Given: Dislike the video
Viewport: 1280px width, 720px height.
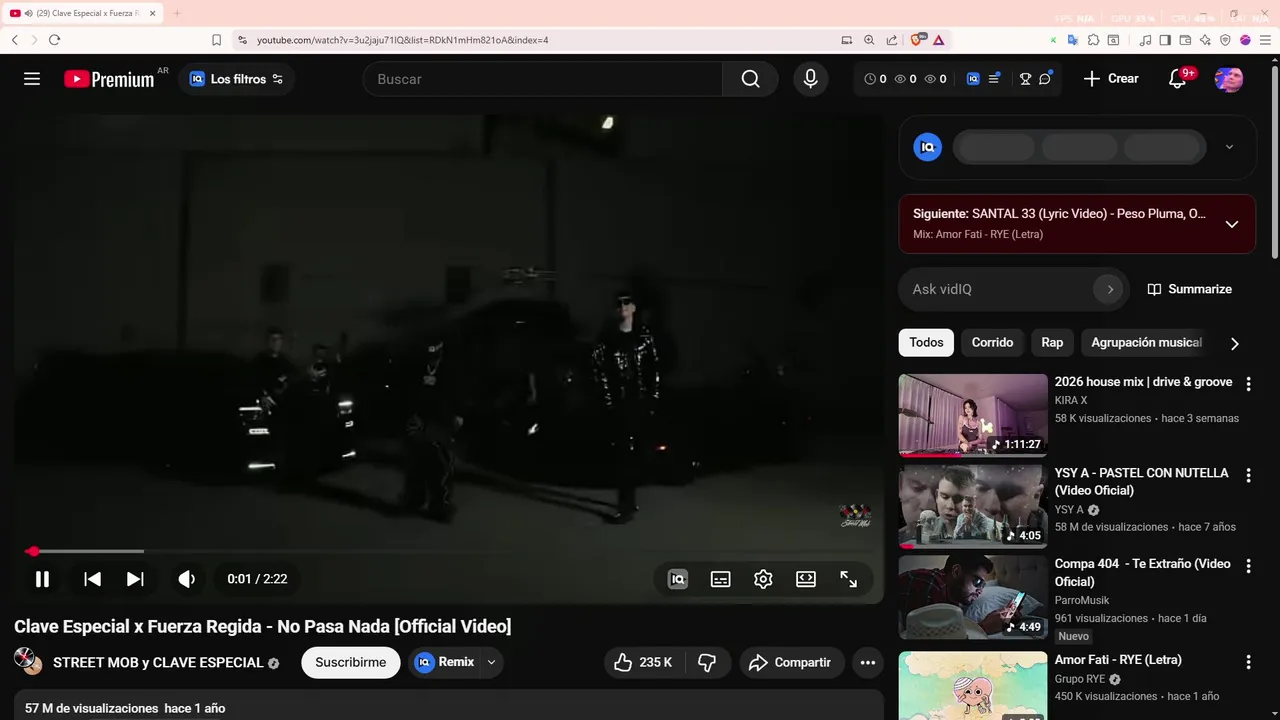Looking at the screenshot, I should (707, 662).
